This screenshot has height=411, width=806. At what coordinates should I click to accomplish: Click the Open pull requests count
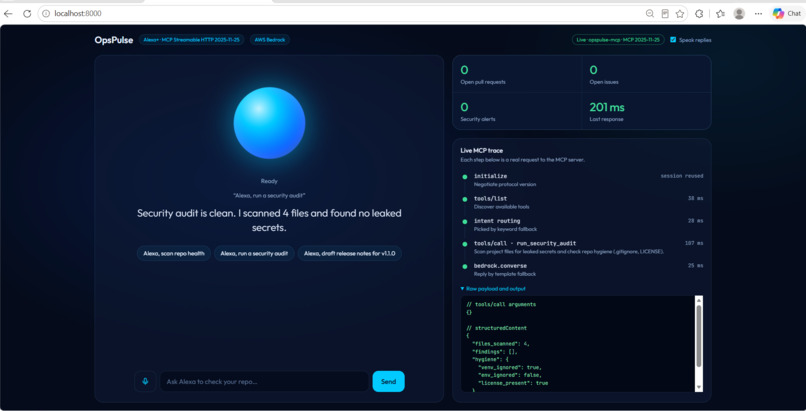coord(464,70)
